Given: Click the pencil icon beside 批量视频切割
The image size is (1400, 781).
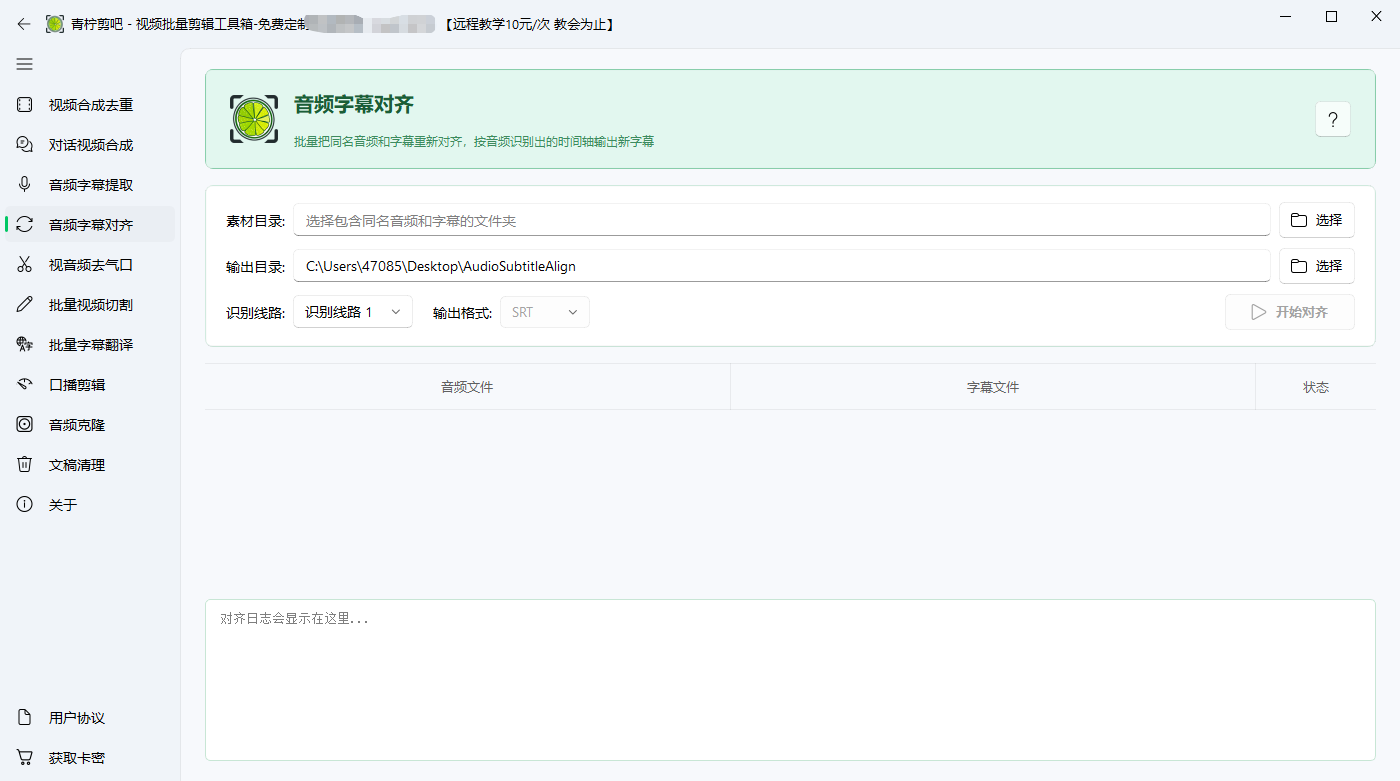Looking at the screenshot, I should [25, 305].
